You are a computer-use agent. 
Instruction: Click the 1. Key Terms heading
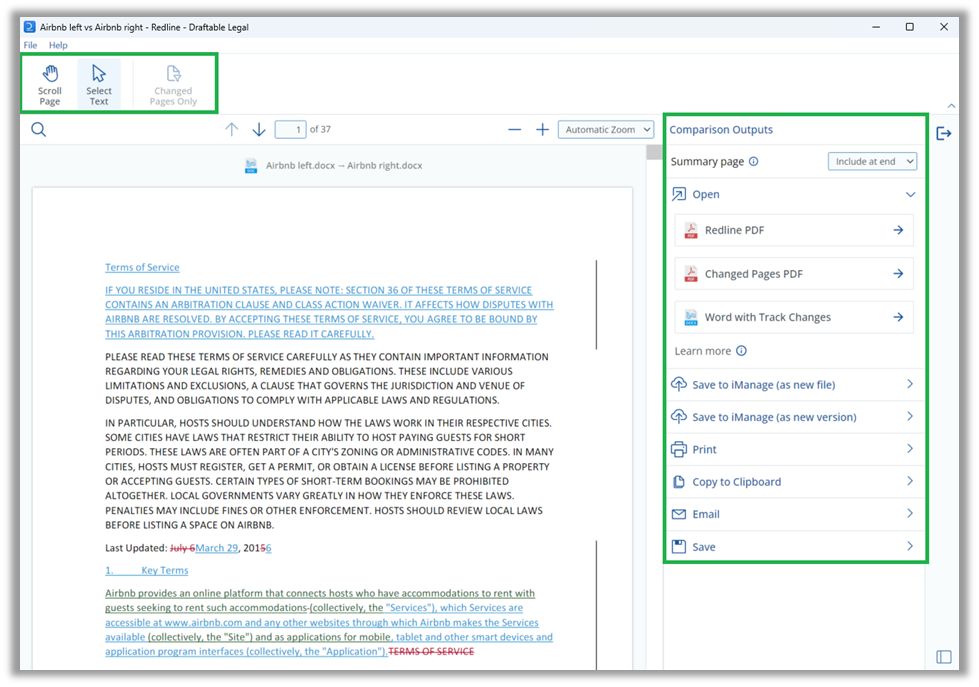click(147, 570)
